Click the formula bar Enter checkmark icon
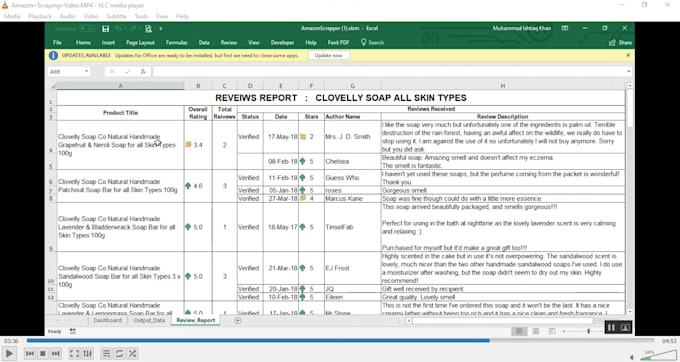This screenshot has width=680, height=362. click(128, 72)
